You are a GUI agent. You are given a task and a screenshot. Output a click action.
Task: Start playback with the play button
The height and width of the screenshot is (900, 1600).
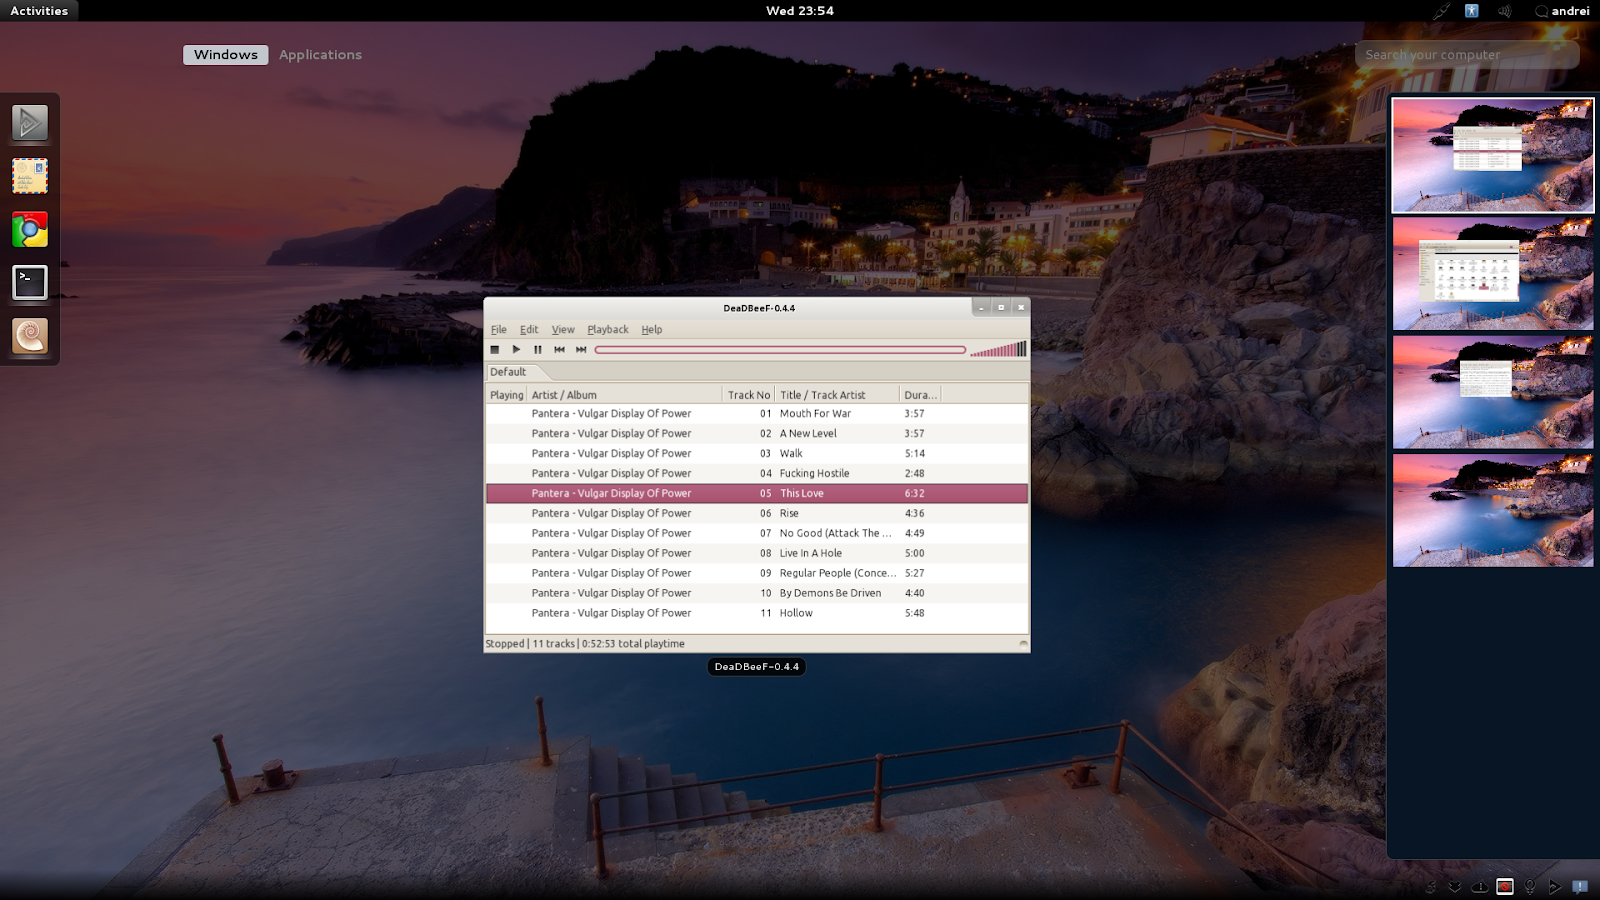tap(516, 350)
